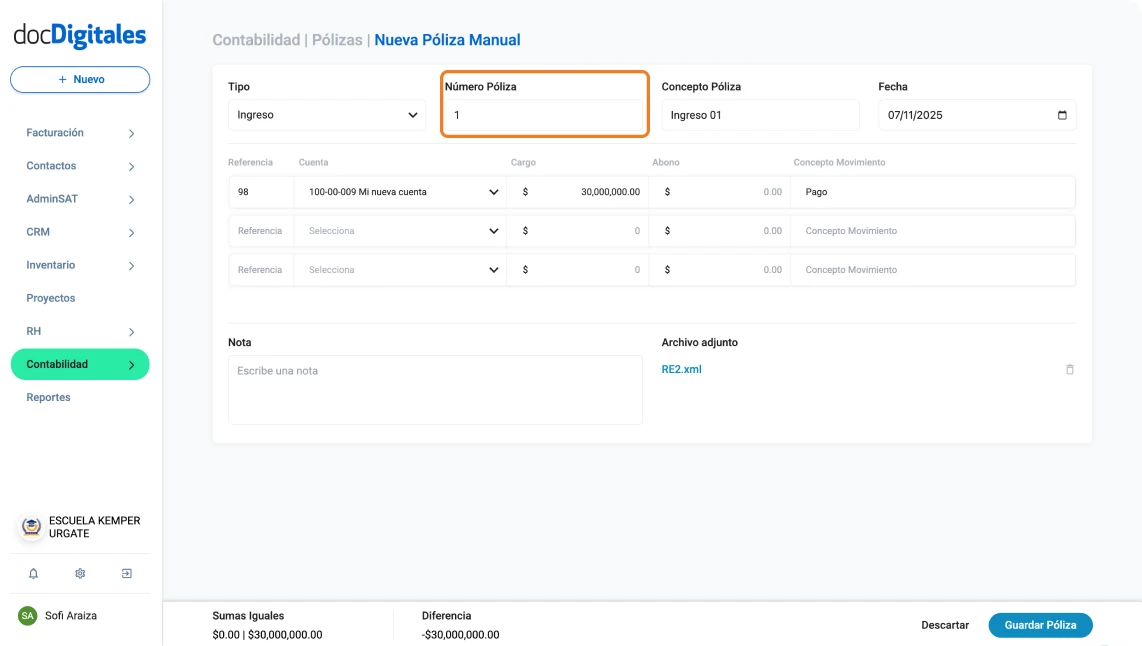Click the Guardar Póliza button
The width and height of the screenshot is (1142, 646).
pyautogui.click(x=1040, y=625)
